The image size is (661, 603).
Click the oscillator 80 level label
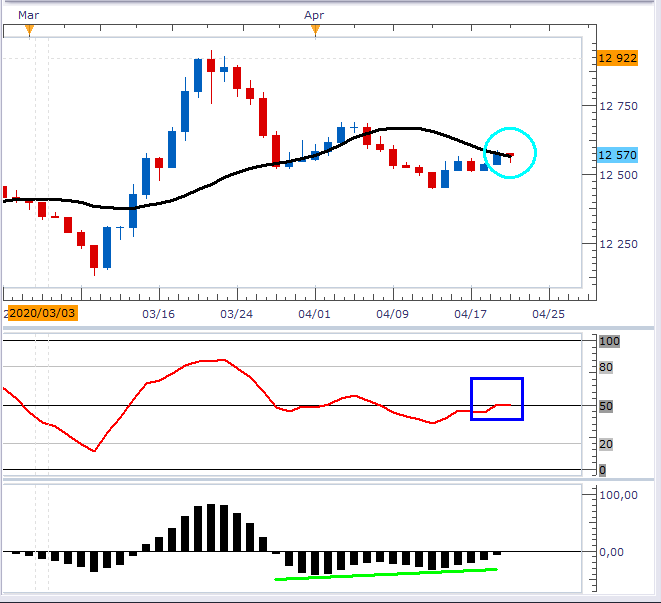pos(606,367)
